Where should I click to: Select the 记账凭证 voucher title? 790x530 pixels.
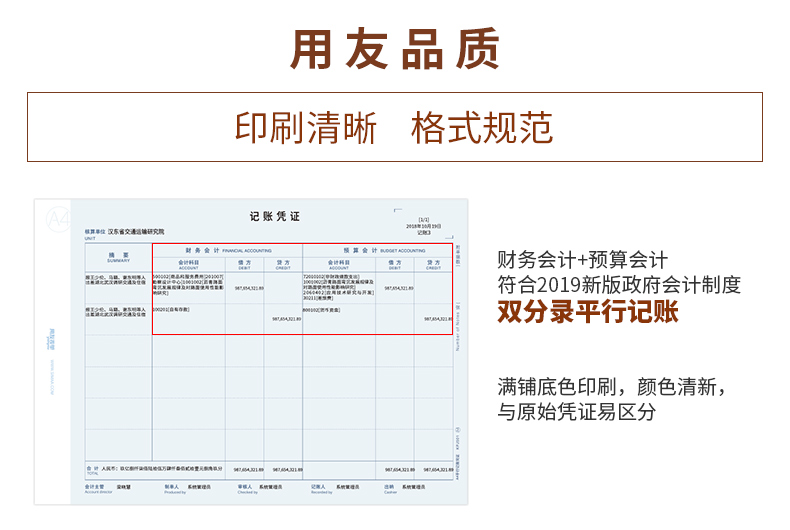coord(274,216)
